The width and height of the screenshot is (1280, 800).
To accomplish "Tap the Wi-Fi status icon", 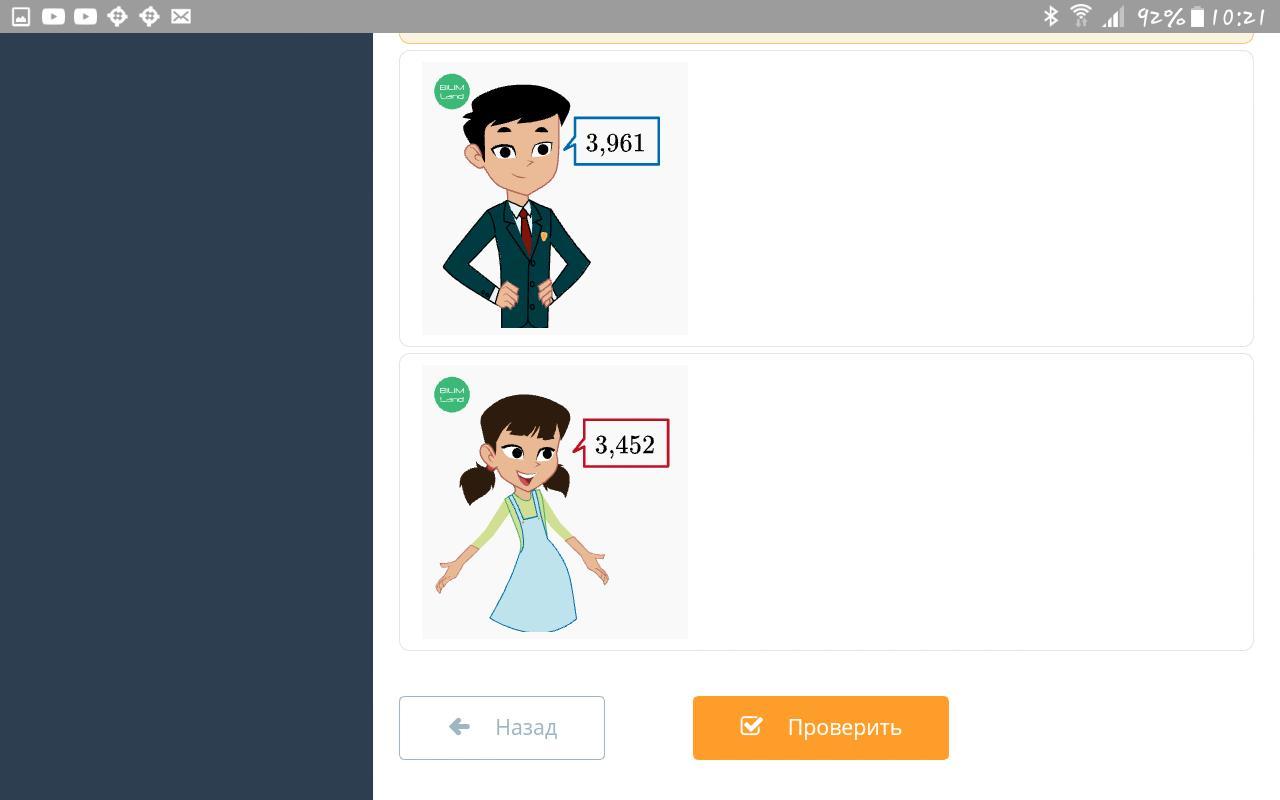I will pyautogui.click(x=1081, y=16).
